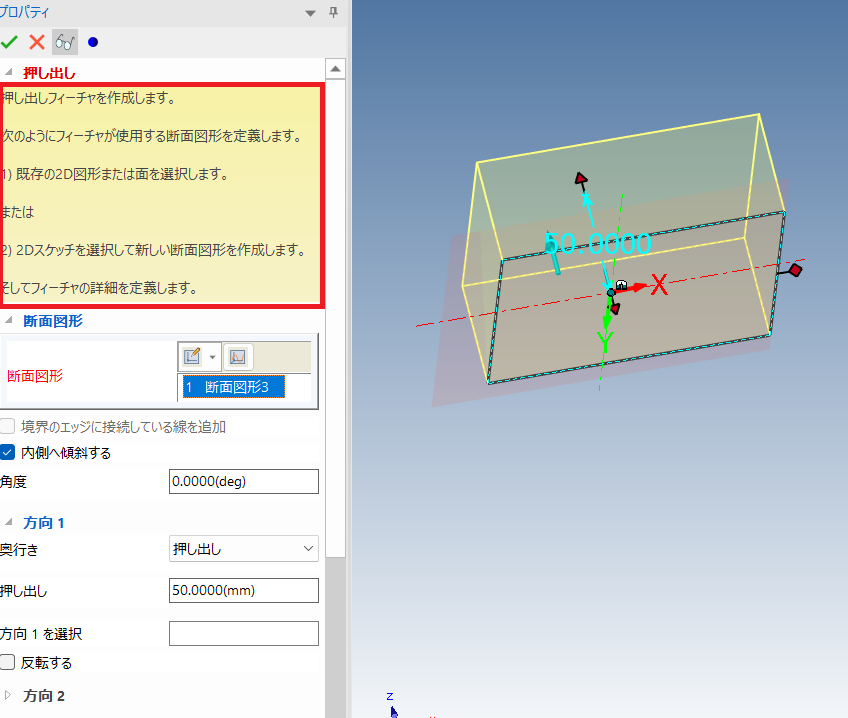
Task: Enable the 反転する checkbox
Action: tap(6, 662)
